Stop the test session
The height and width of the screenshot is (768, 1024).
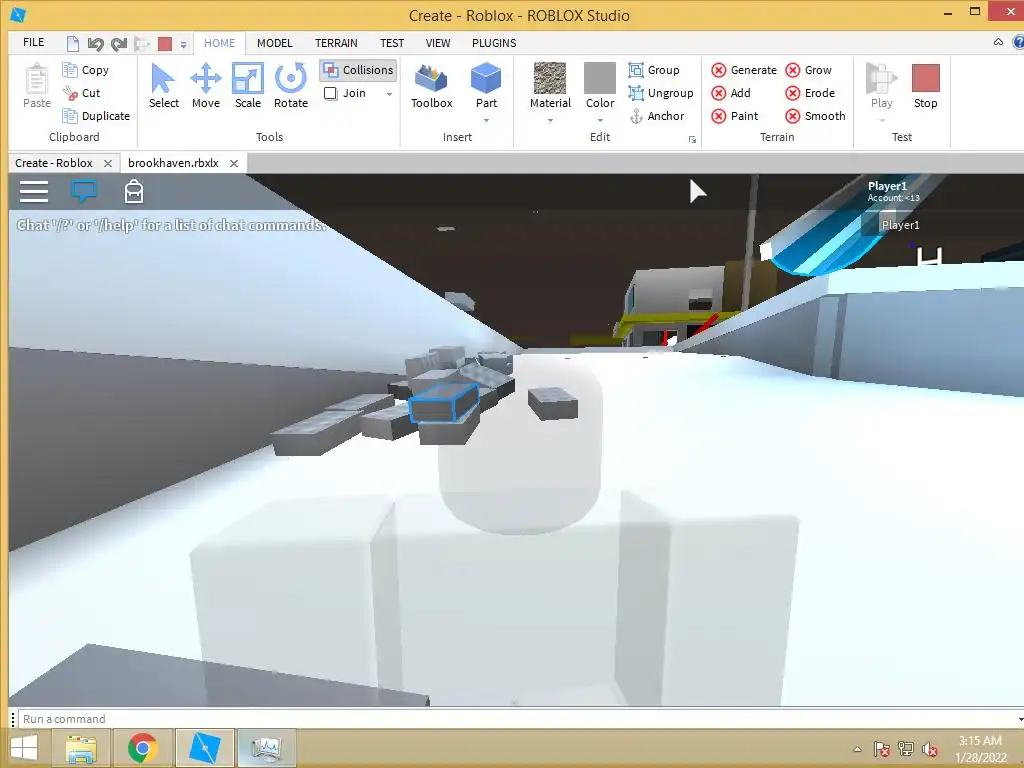(925, 86)
